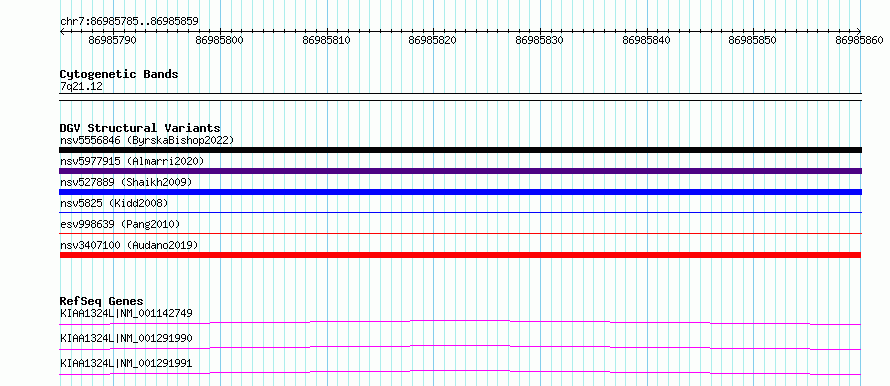Open variant nsv5977915 (Almarri2020) label
This screenshot has height=386, width=890.
pyautogui.click(x=132, y=161)
